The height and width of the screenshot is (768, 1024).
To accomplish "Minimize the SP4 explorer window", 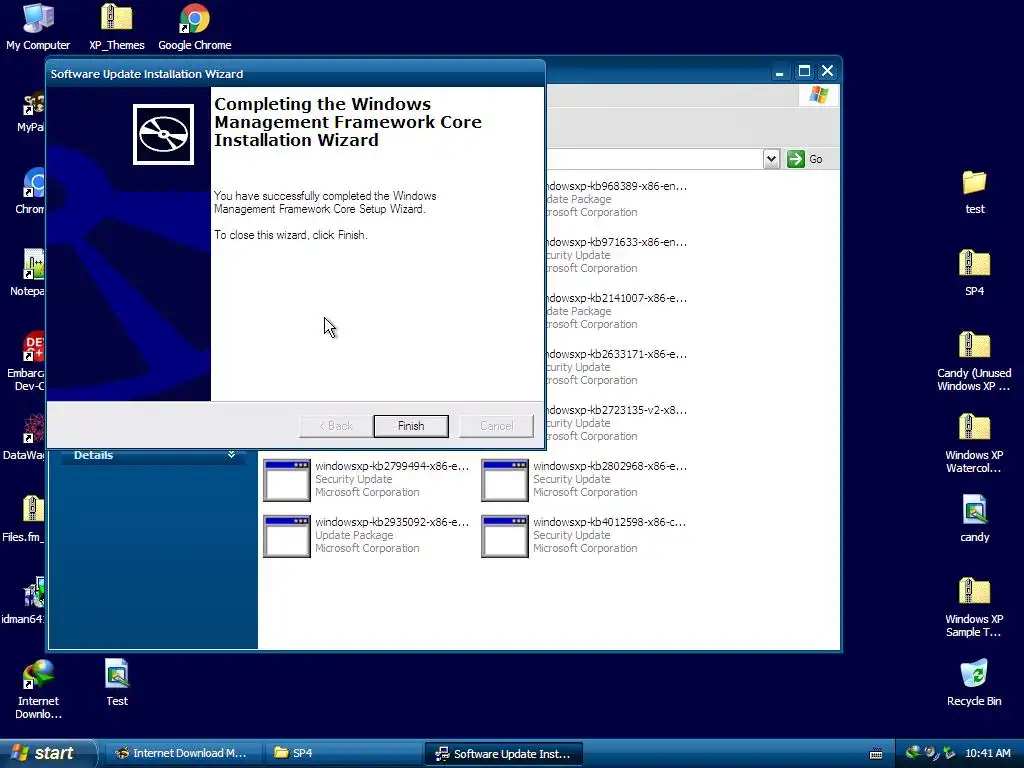I will coord(779,71).
